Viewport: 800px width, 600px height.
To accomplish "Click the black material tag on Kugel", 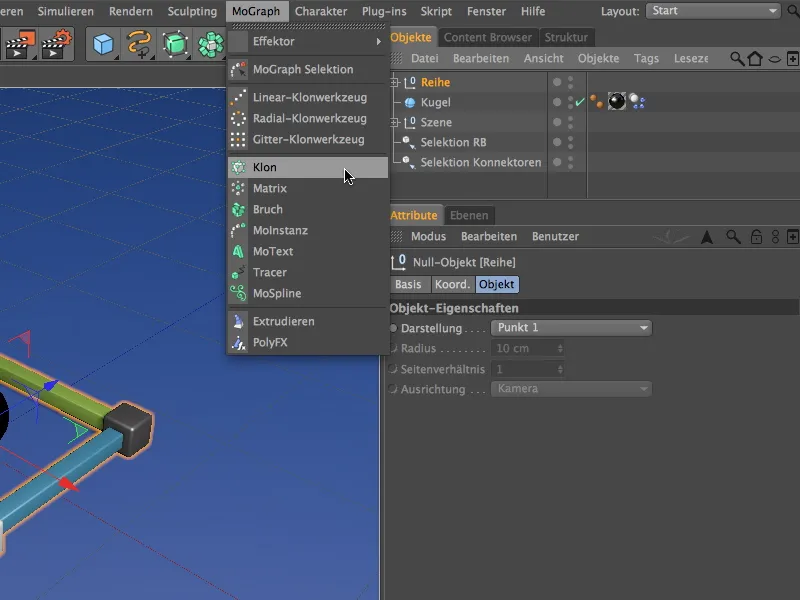I will [616, 102].
